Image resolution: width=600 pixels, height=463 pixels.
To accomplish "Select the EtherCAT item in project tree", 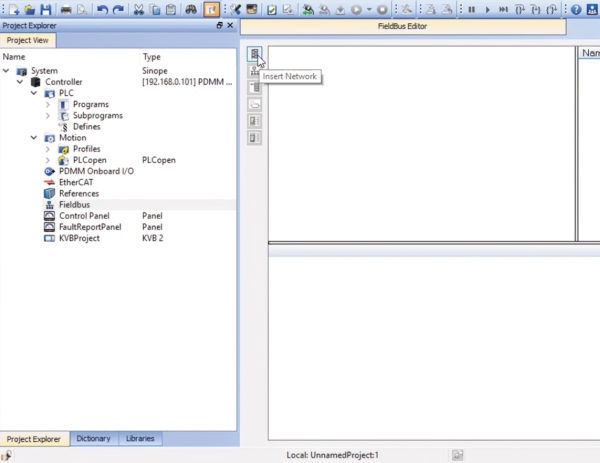I will pyautogui.click(x=76, y=183).
